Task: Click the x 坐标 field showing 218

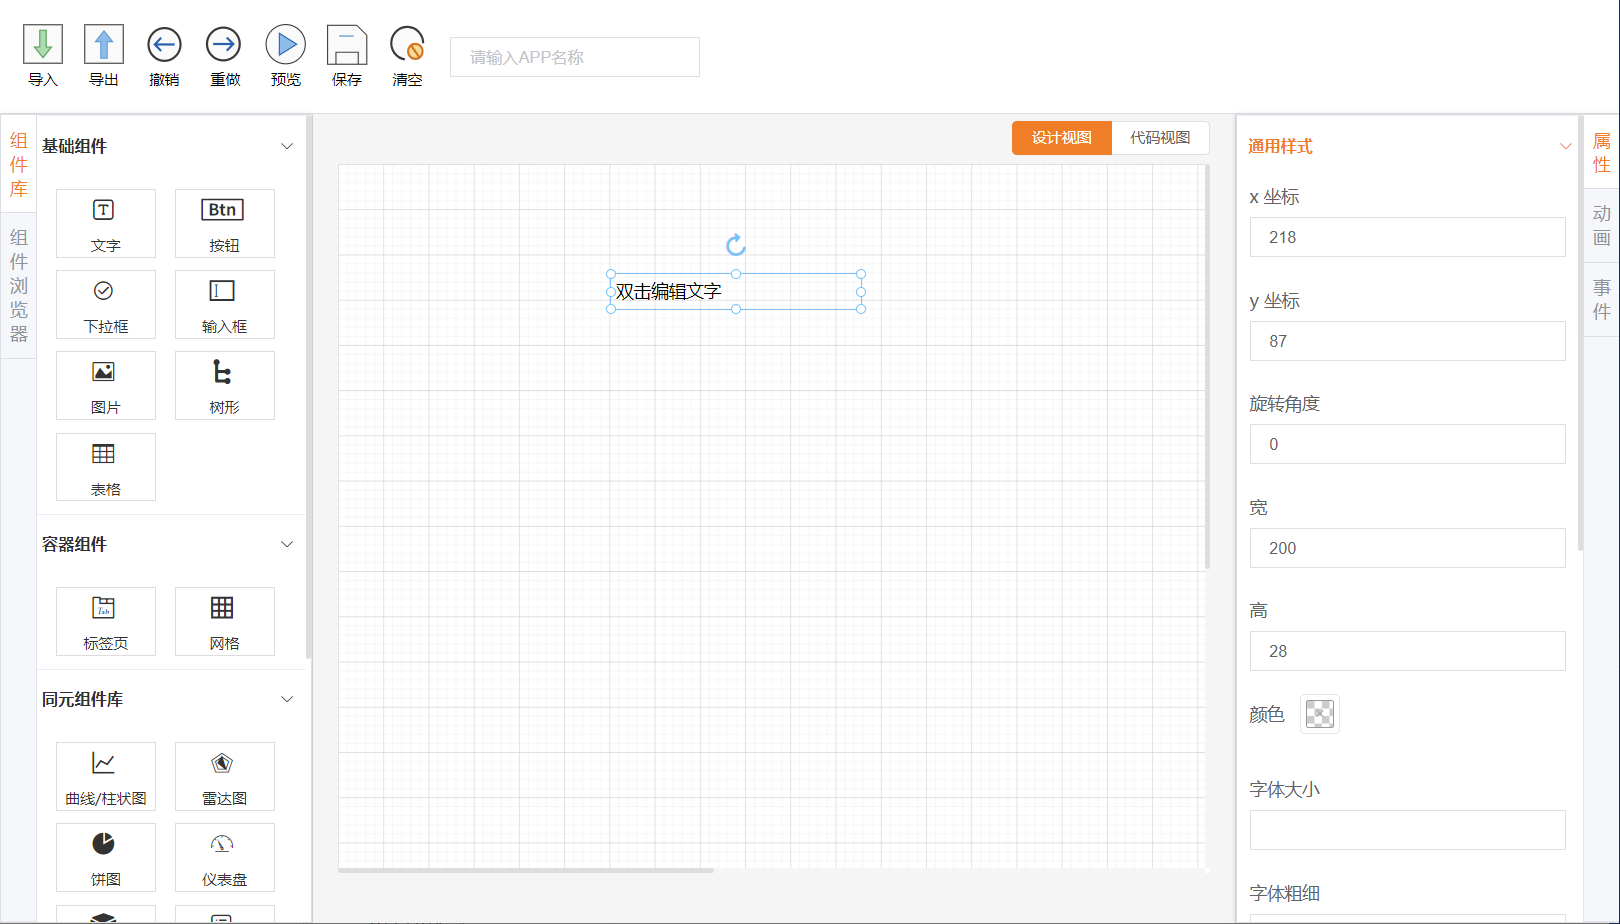Action: (x=1407, y=237)
